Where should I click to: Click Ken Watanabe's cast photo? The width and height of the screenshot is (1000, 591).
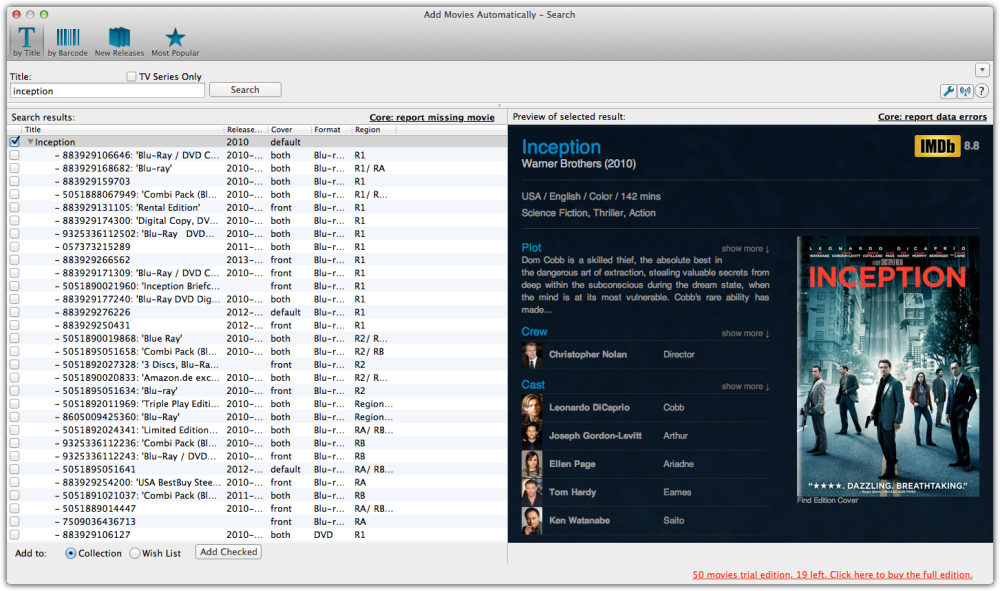point(532,520)
